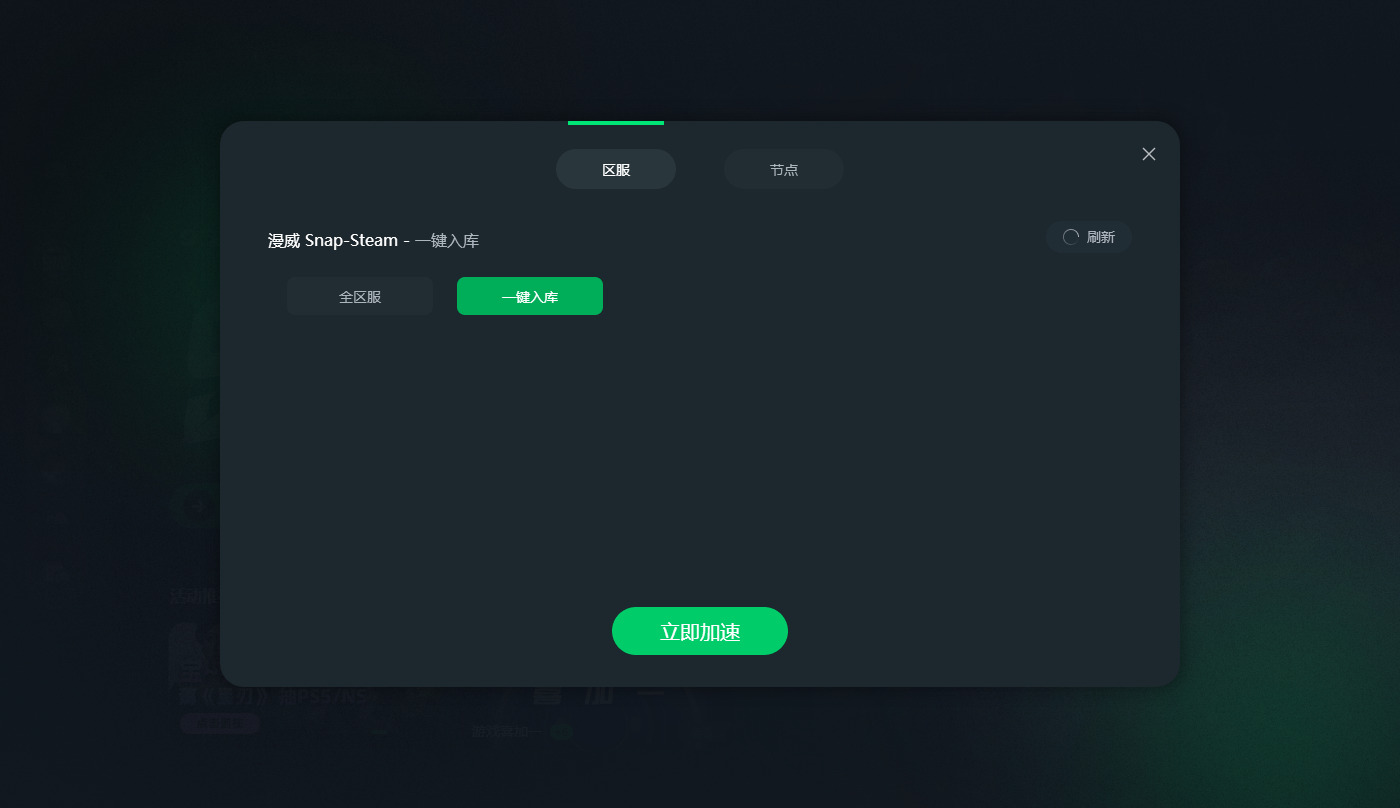Click the dimmed 活动 section heading
The height and width of the screenshot is (808, 1400).
click(x=193, y=596)
